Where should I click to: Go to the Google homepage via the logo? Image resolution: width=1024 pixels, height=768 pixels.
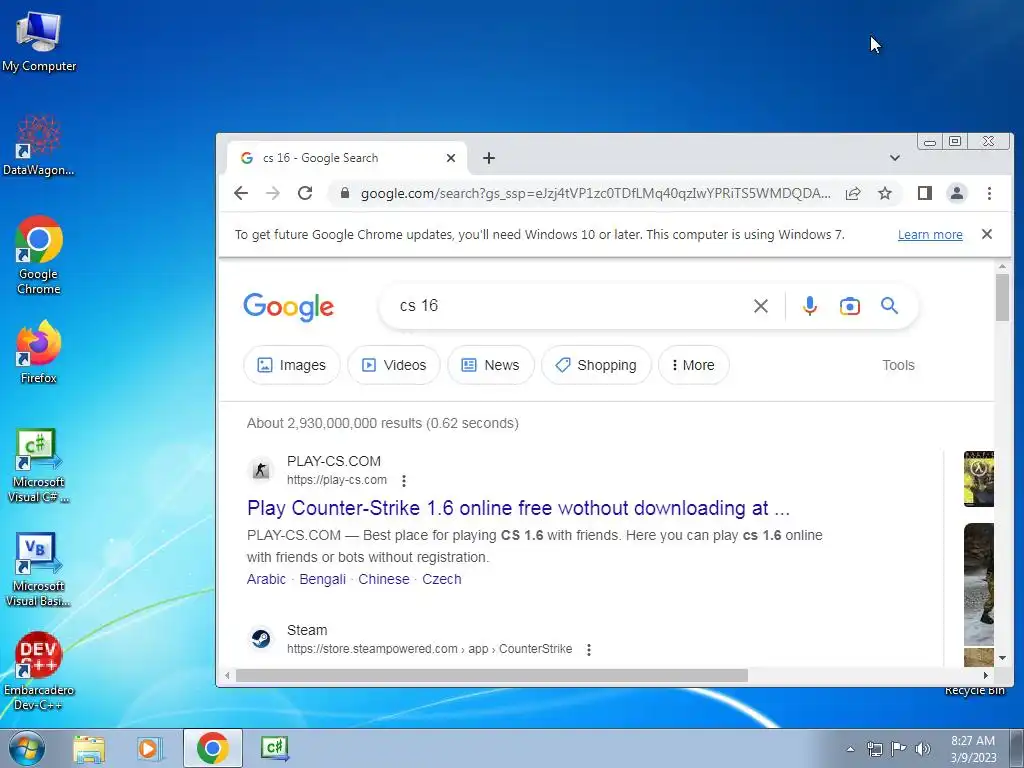coord(289,307)
